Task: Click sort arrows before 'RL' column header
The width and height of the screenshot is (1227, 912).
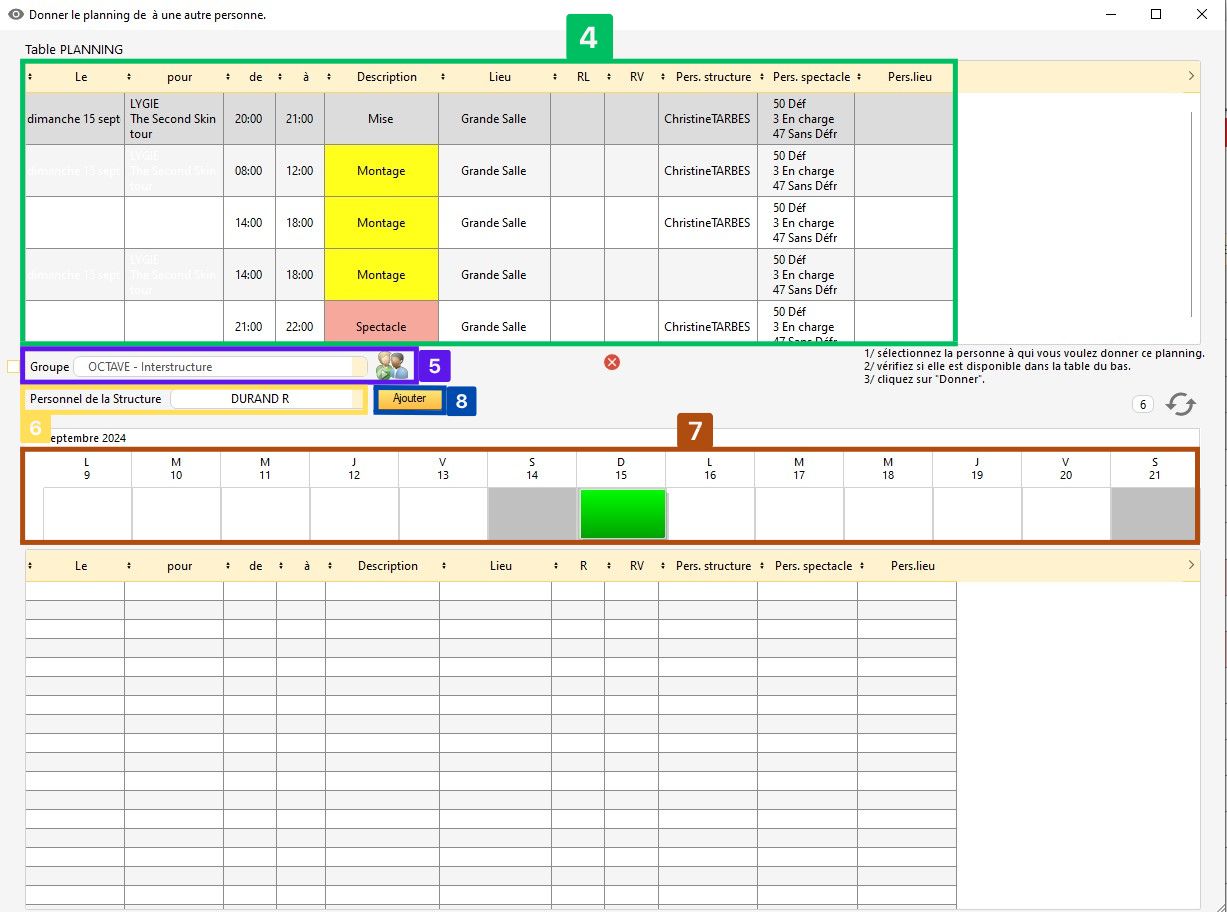Action: coord(556,77)
